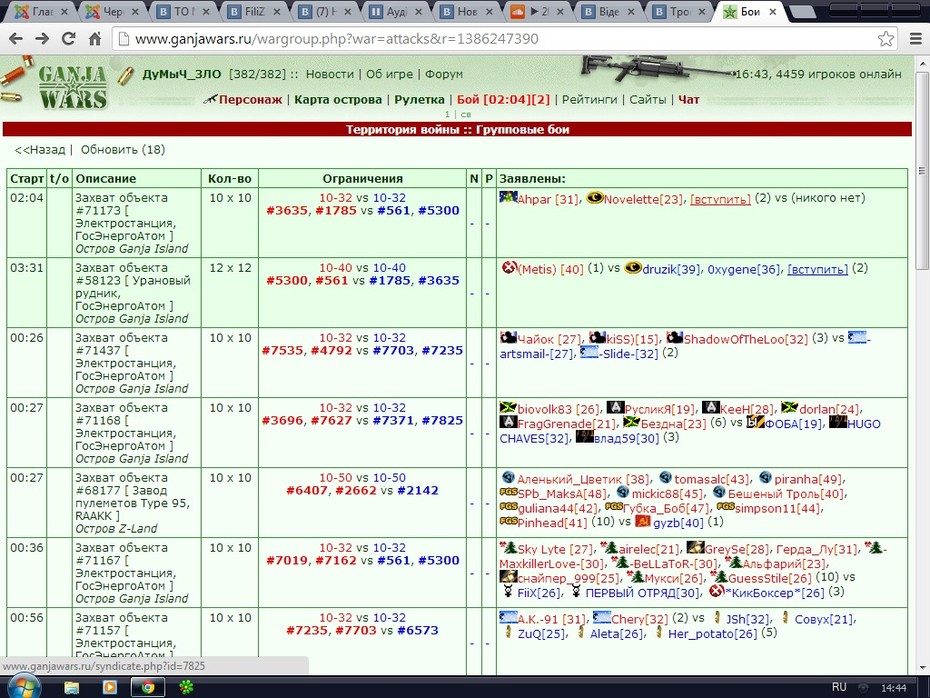Click Обновить refresh link
This screenshot has height=698, width=930.
123,149
